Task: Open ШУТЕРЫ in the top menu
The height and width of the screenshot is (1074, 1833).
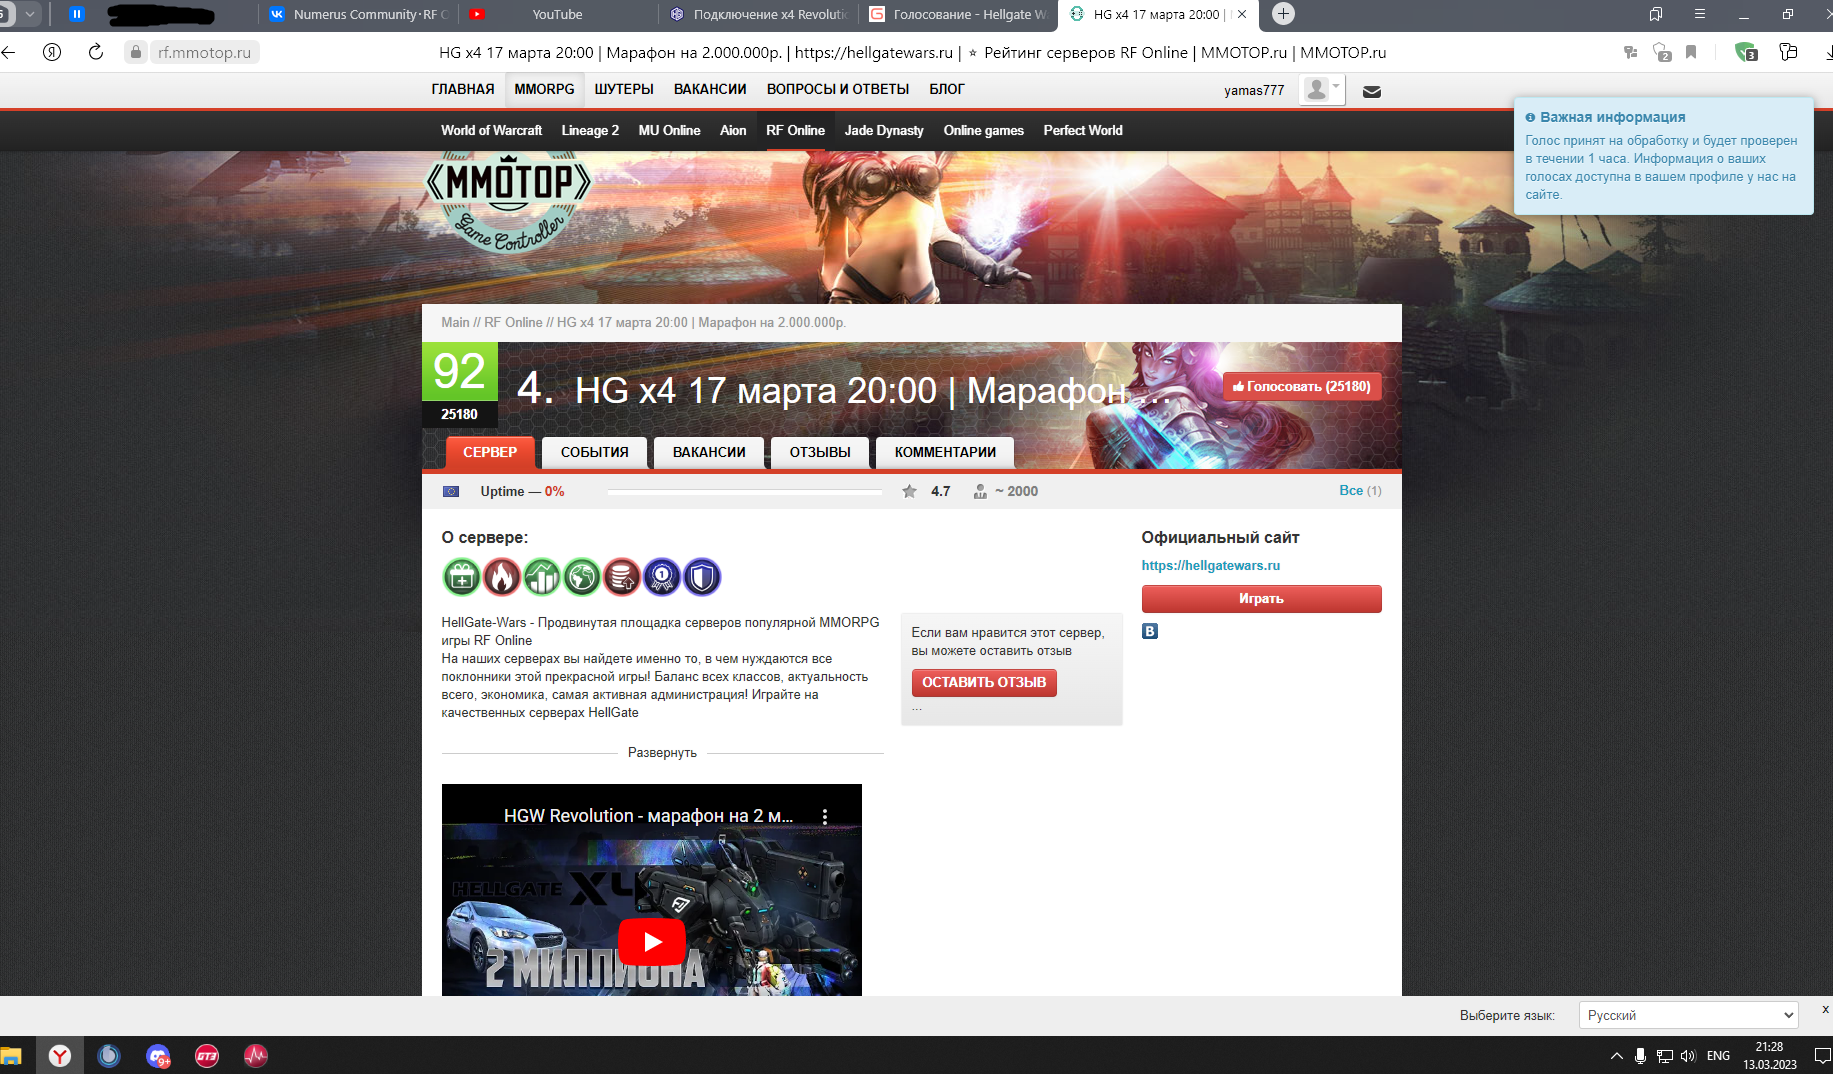Action: [624, 89]
